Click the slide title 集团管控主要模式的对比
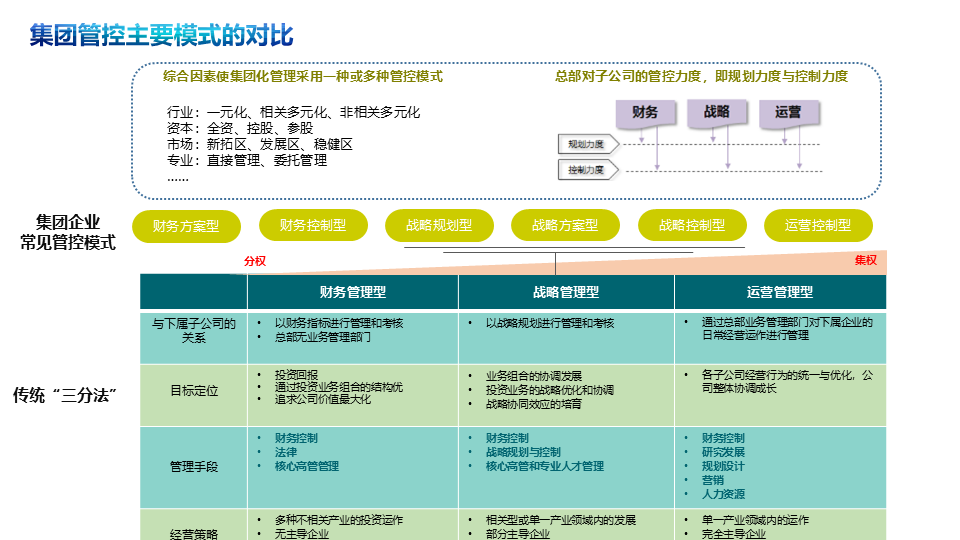Image resolution: width=960 pixels, height=540 pixels. pyautogui.click(x=162, y=35)
